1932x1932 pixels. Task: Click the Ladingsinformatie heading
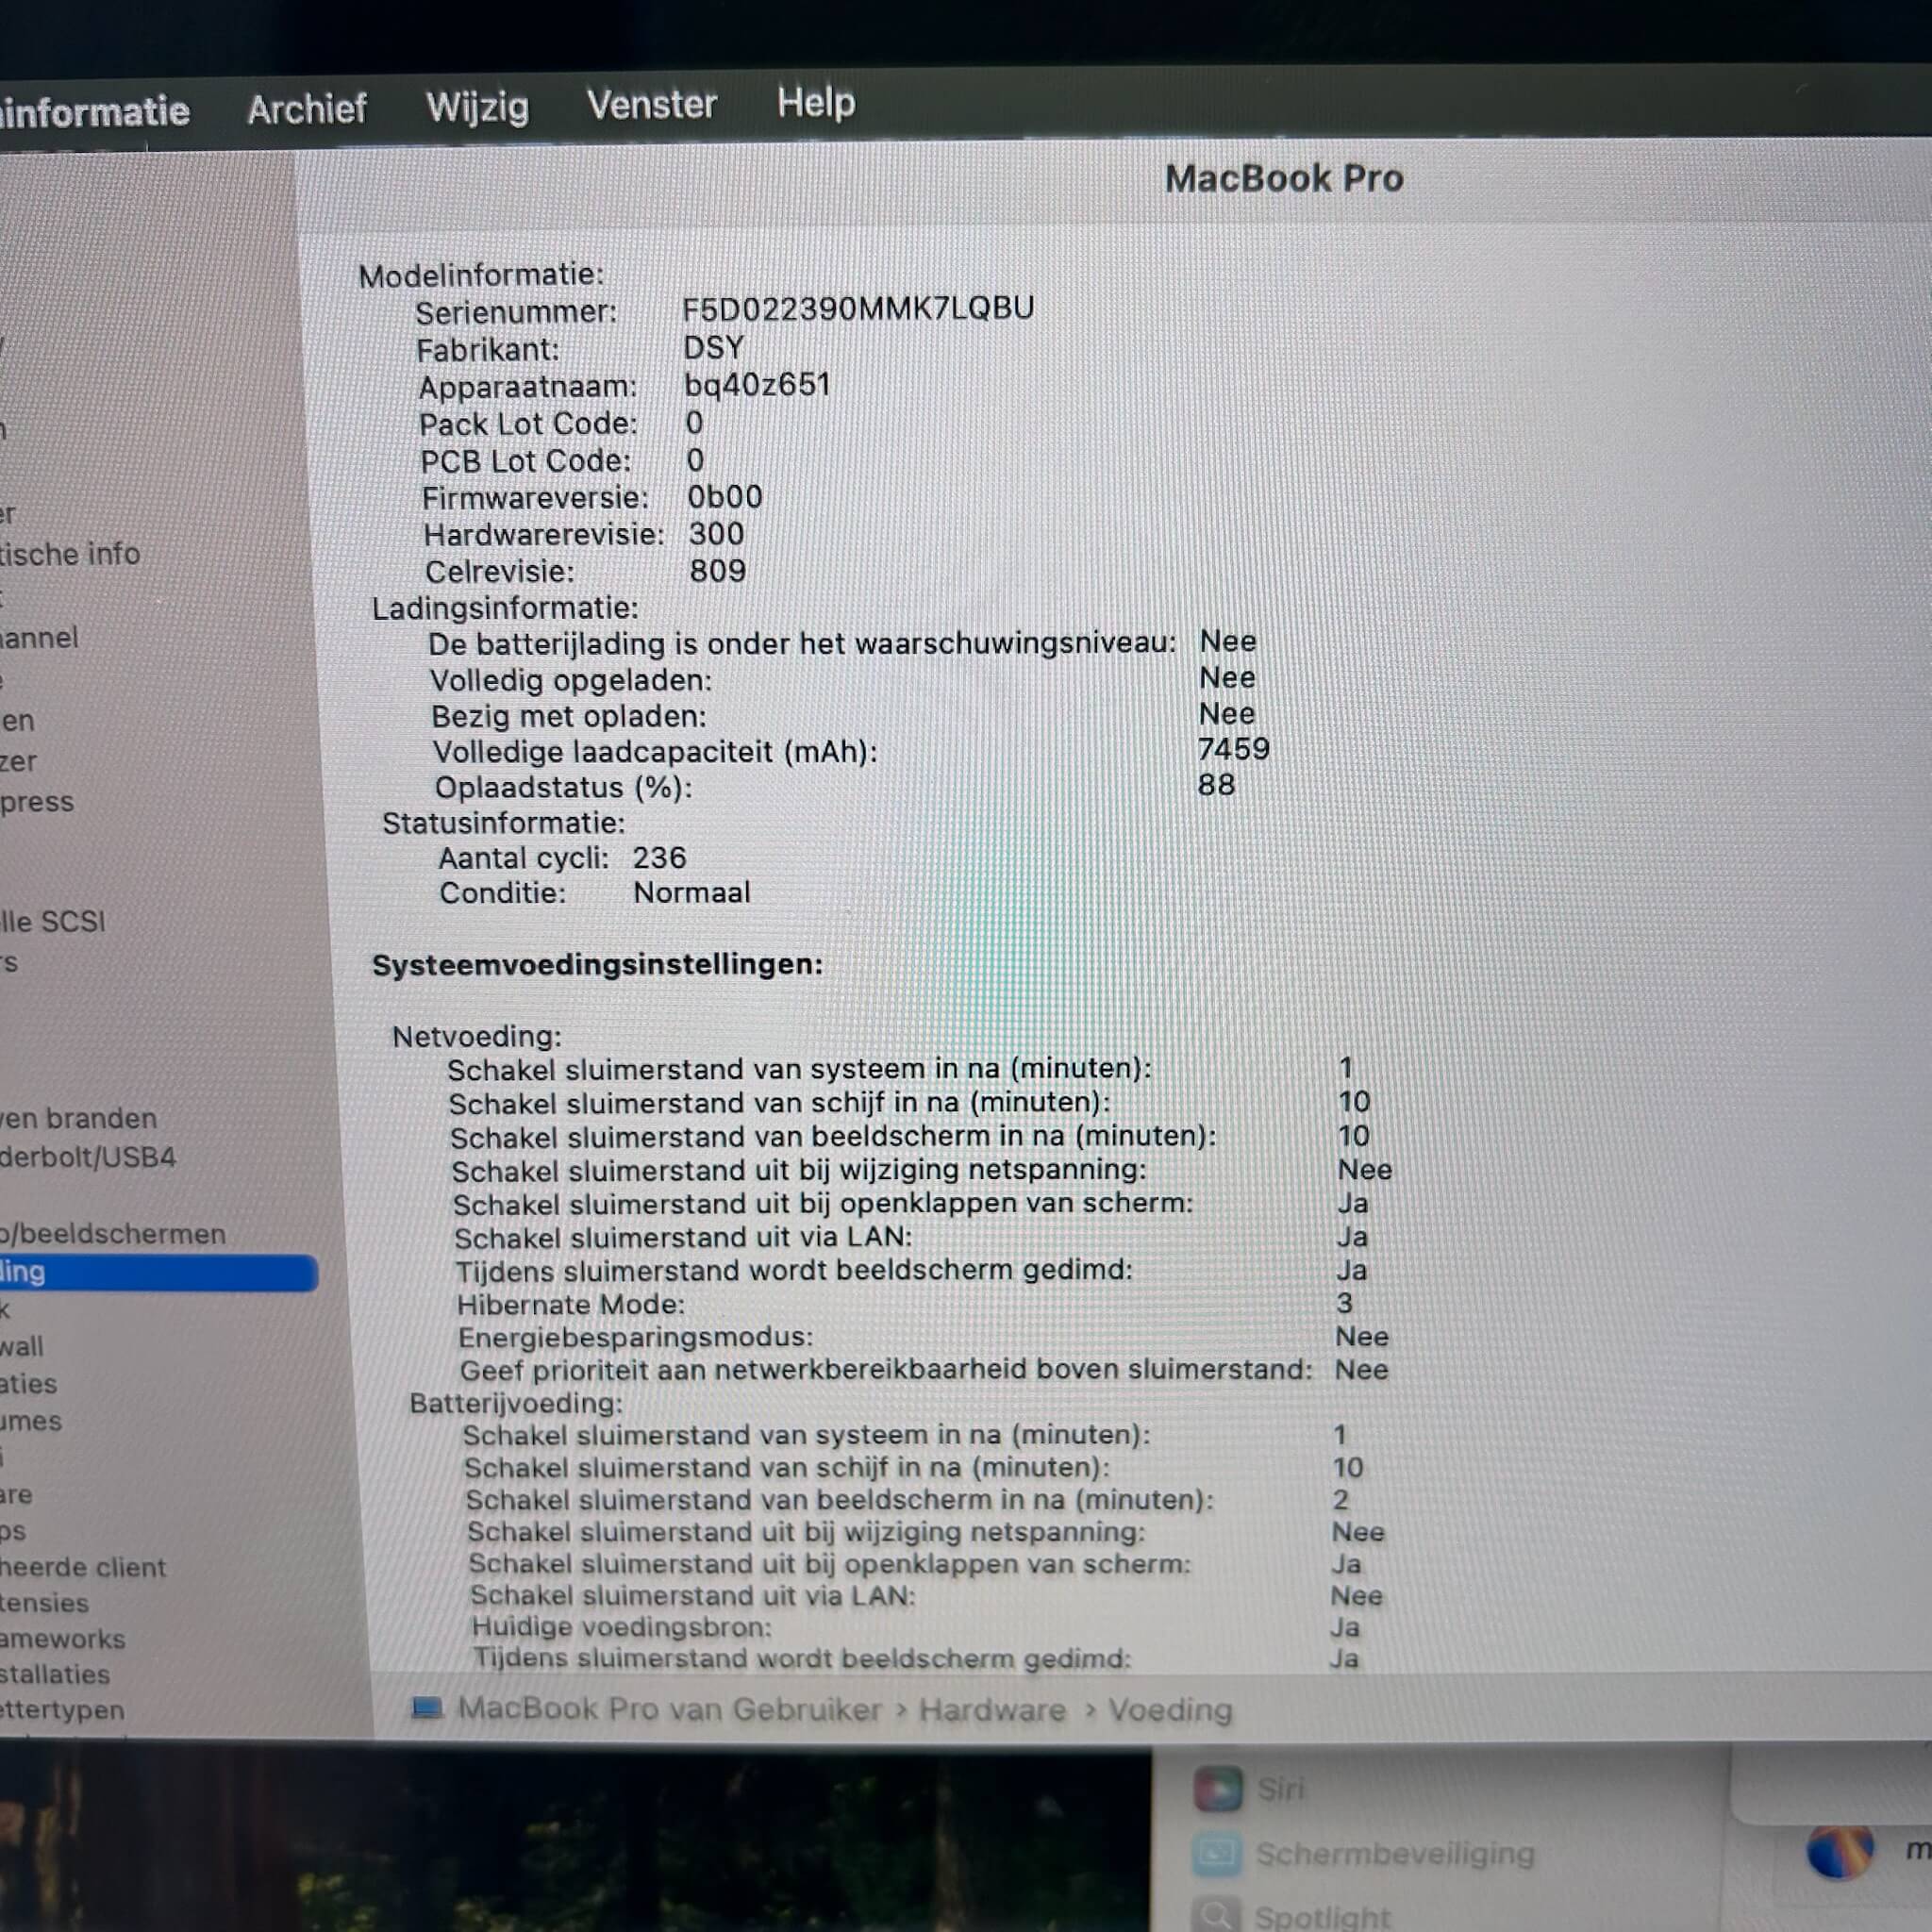504,608
